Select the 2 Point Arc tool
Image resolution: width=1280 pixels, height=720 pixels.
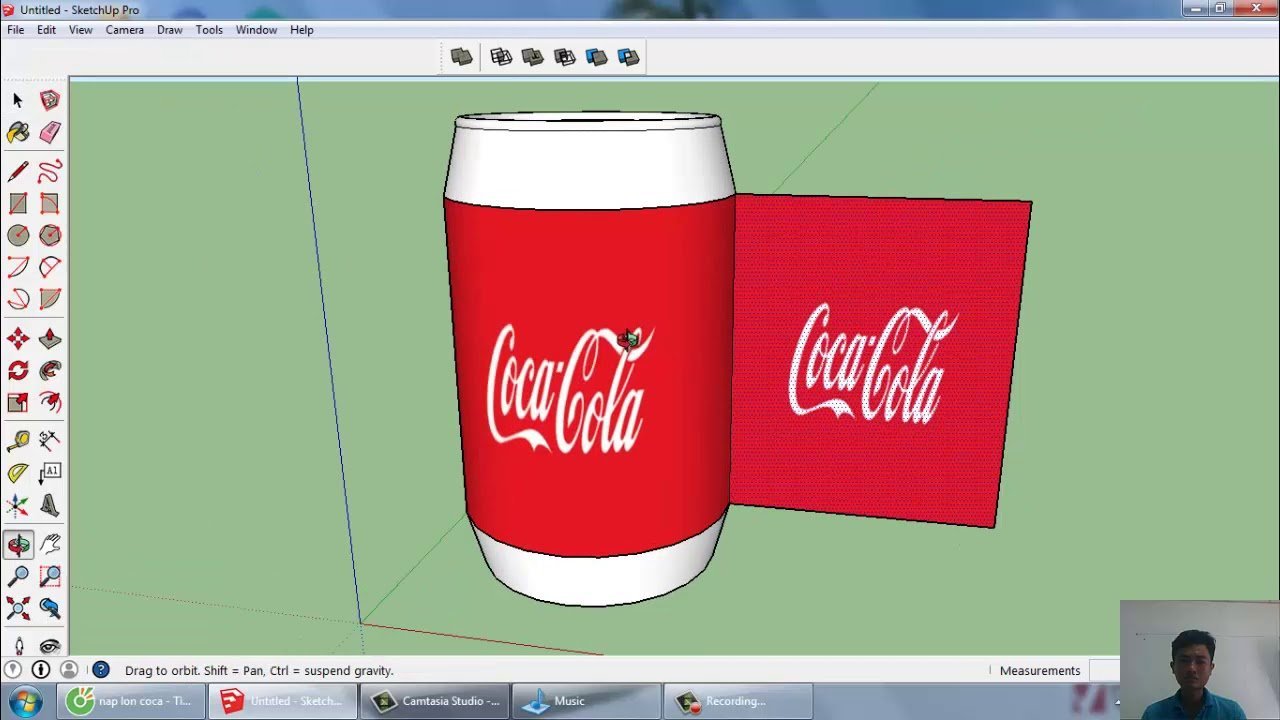click(50, 267)
